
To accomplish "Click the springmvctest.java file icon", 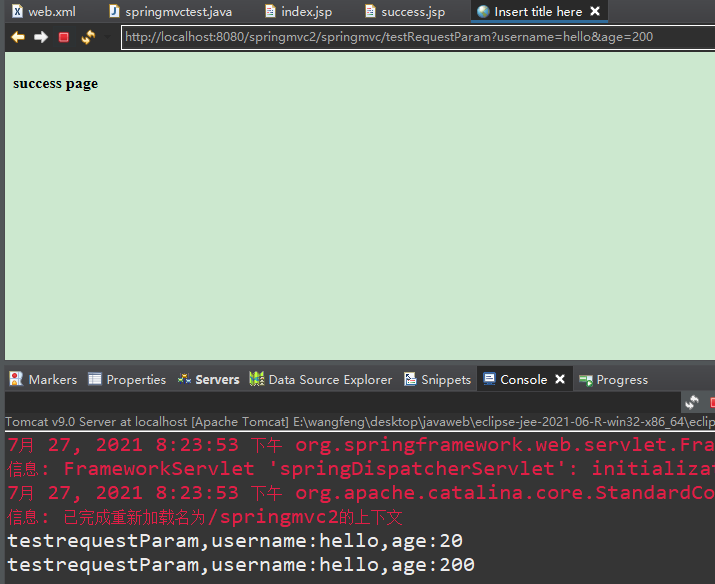I will click(114, 11).
